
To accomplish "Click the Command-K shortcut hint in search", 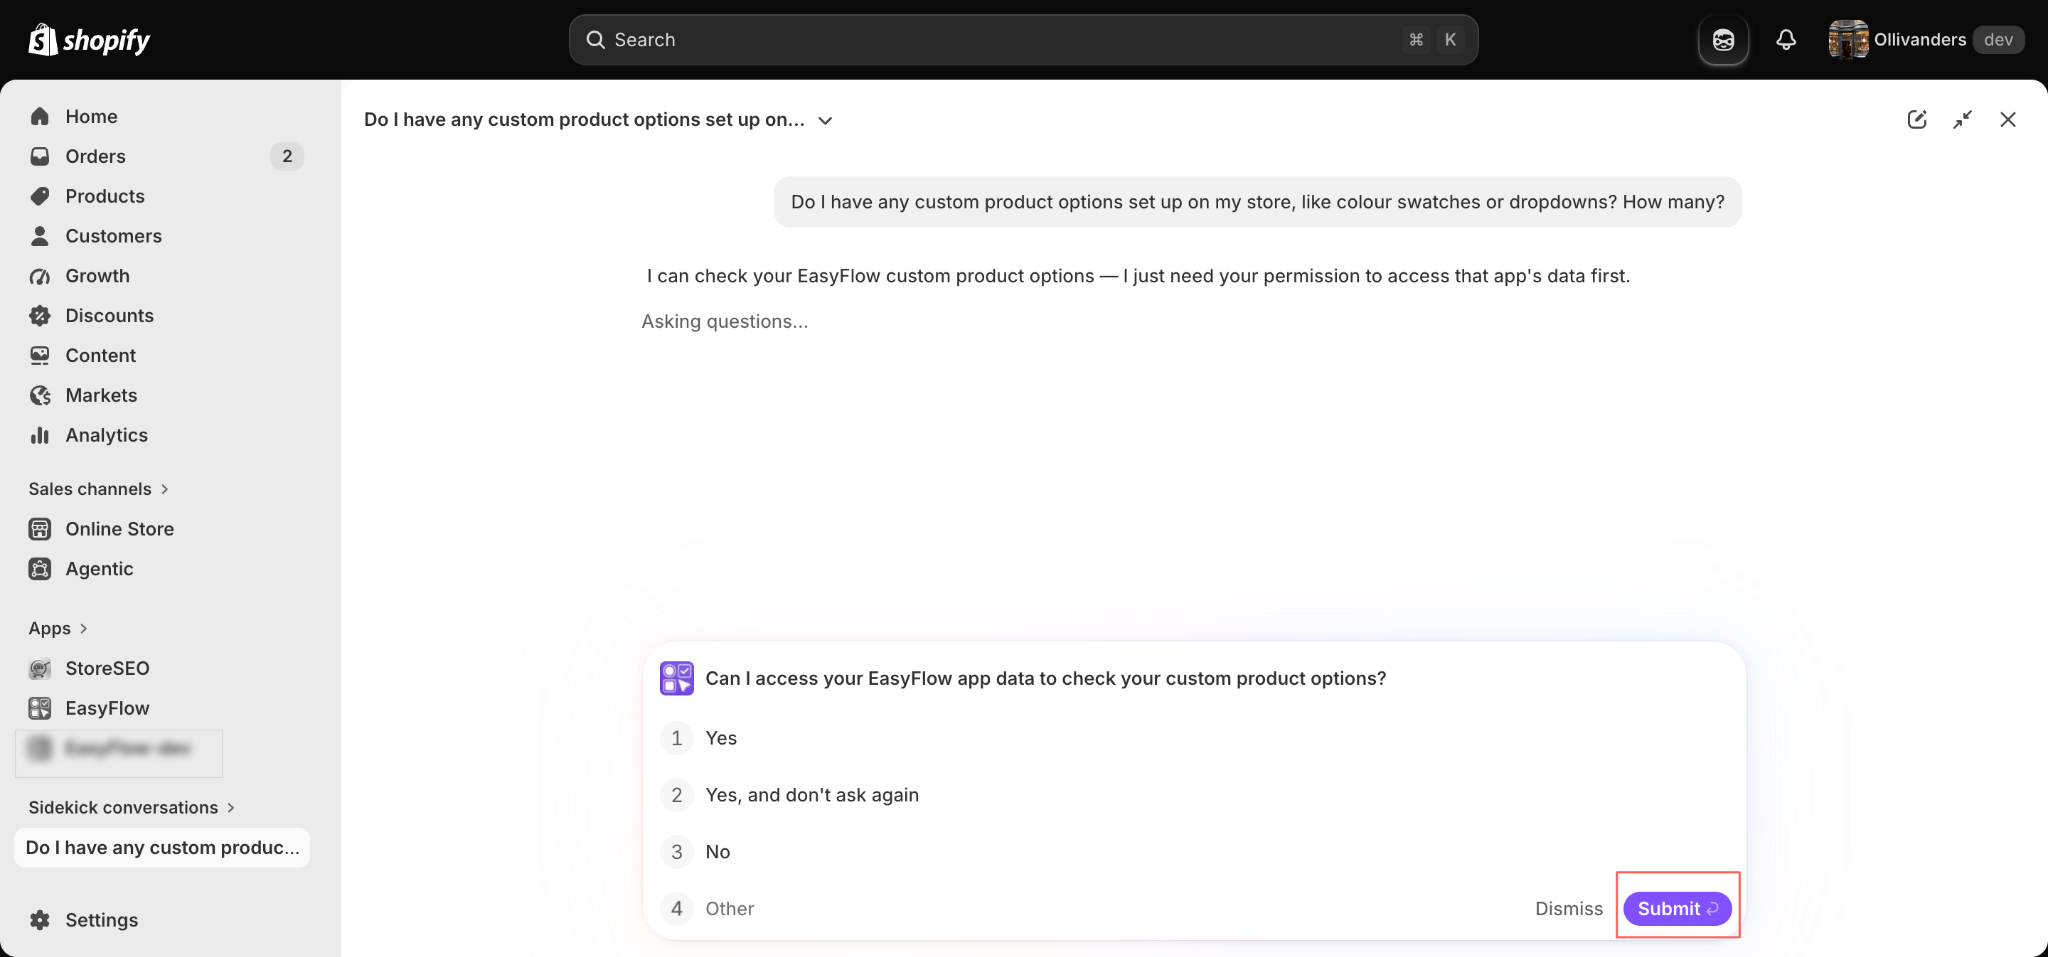I will coord(1433,40).
